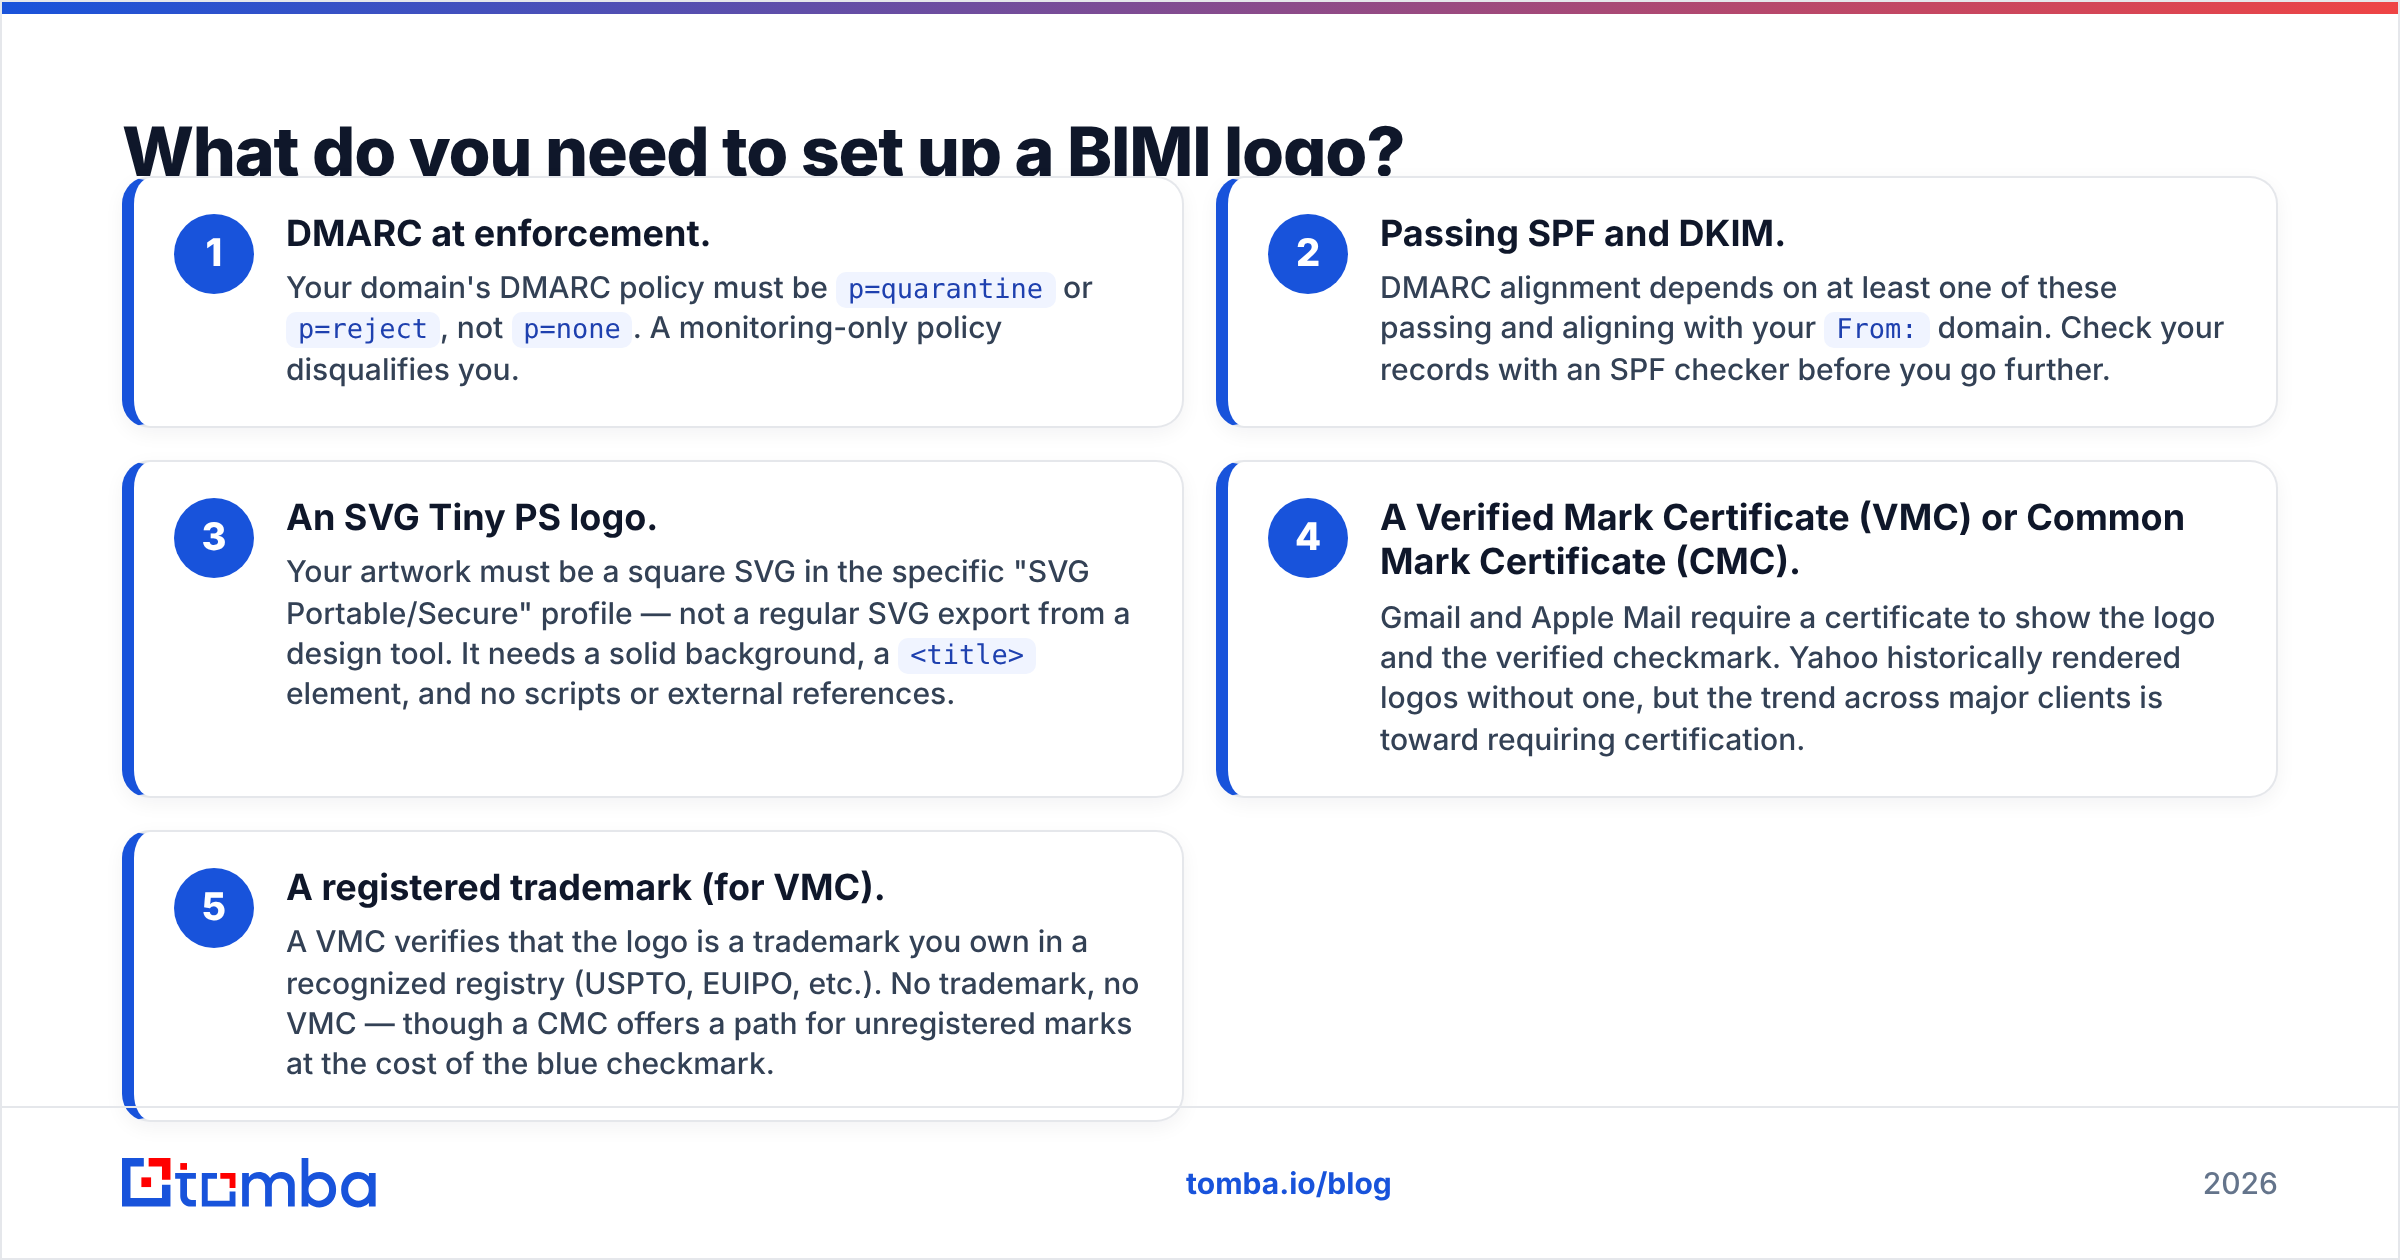Click the 'What do you need to set up a BIMI logo?' heading
Screen dimensions: 2400x1260
(763, 151)
